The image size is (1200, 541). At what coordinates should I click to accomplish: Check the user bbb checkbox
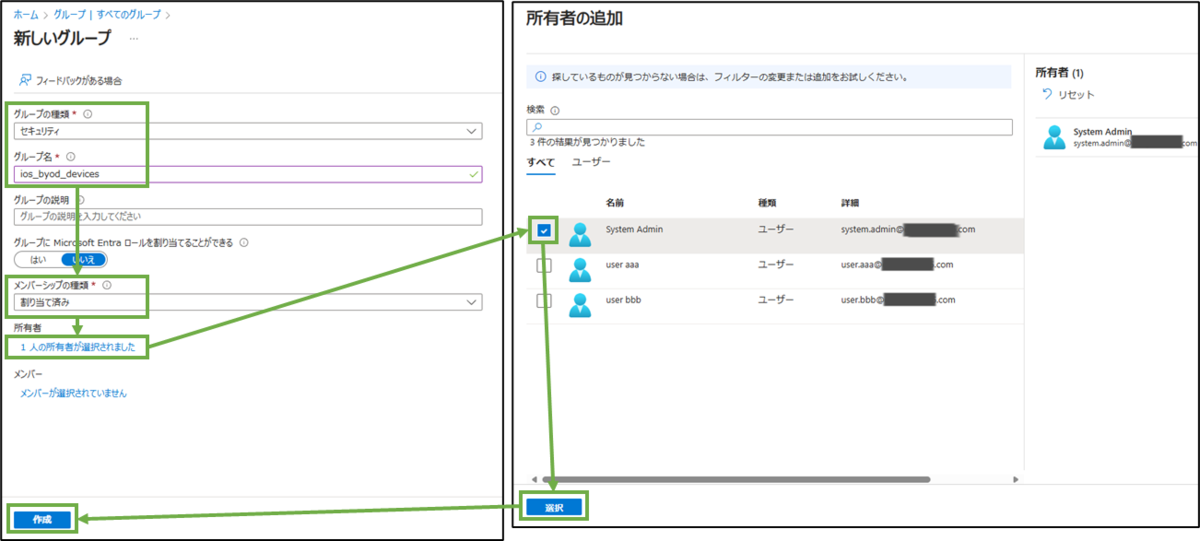point(544,301)
